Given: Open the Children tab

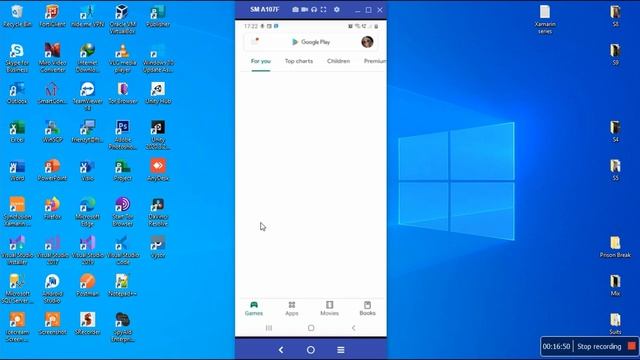Looking at the screenshot, I should pyautogui.click(x=338, y=61).
